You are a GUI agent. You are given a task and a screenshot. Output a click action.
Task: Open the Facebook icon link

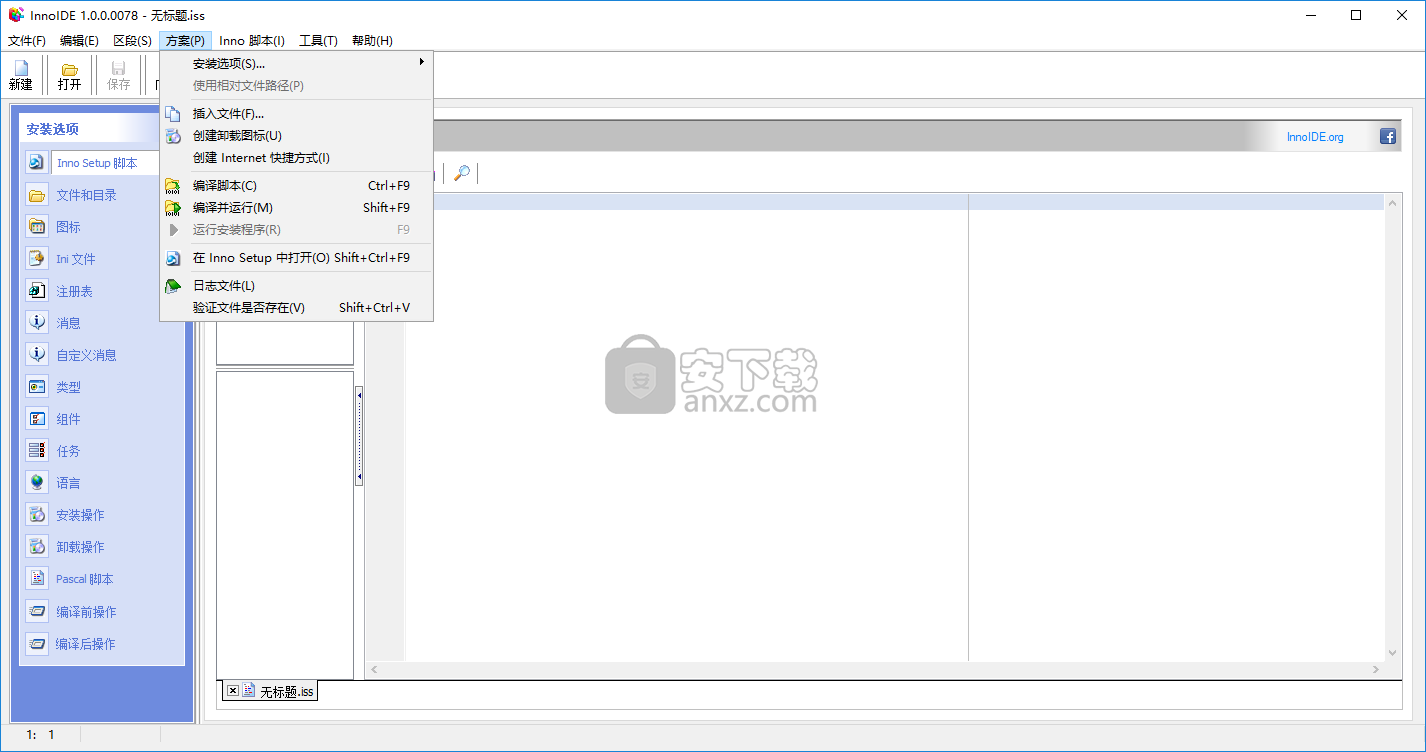click(x=1388, y=137)
